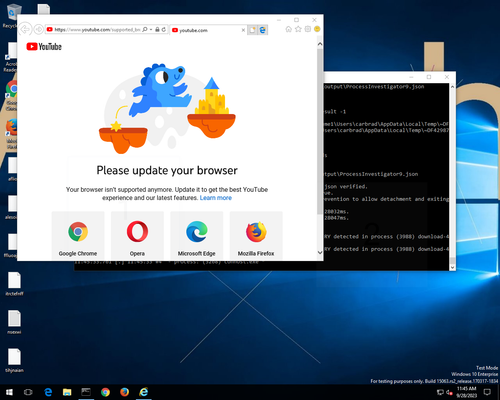Image resolution: width=500 pixels, height=400 pixels.
Task: Select the tihjnaian desktop file
Action: [x=14, y=361]
